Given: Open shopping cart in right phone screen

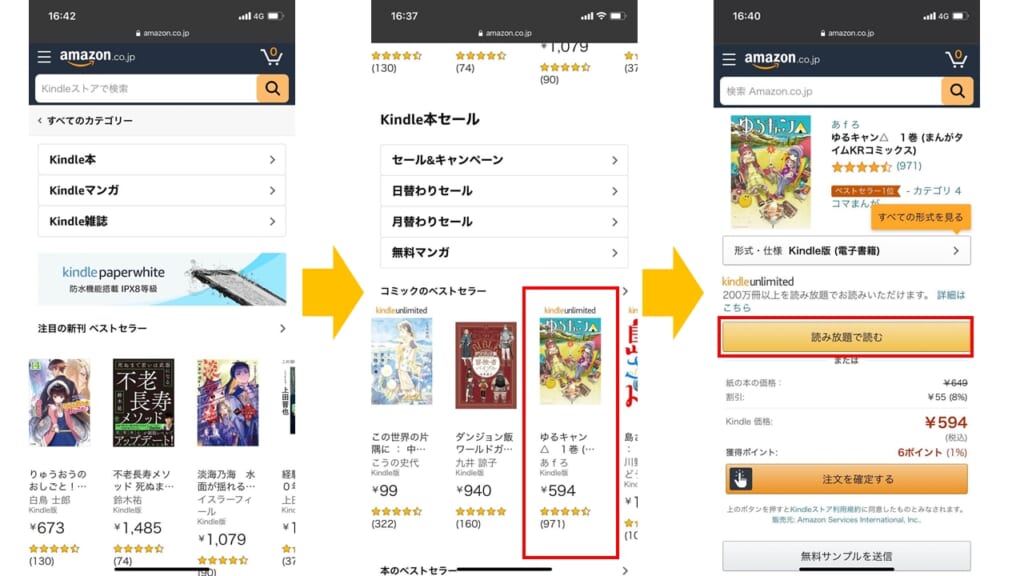Looking at the screenshot, I should 956,59.
